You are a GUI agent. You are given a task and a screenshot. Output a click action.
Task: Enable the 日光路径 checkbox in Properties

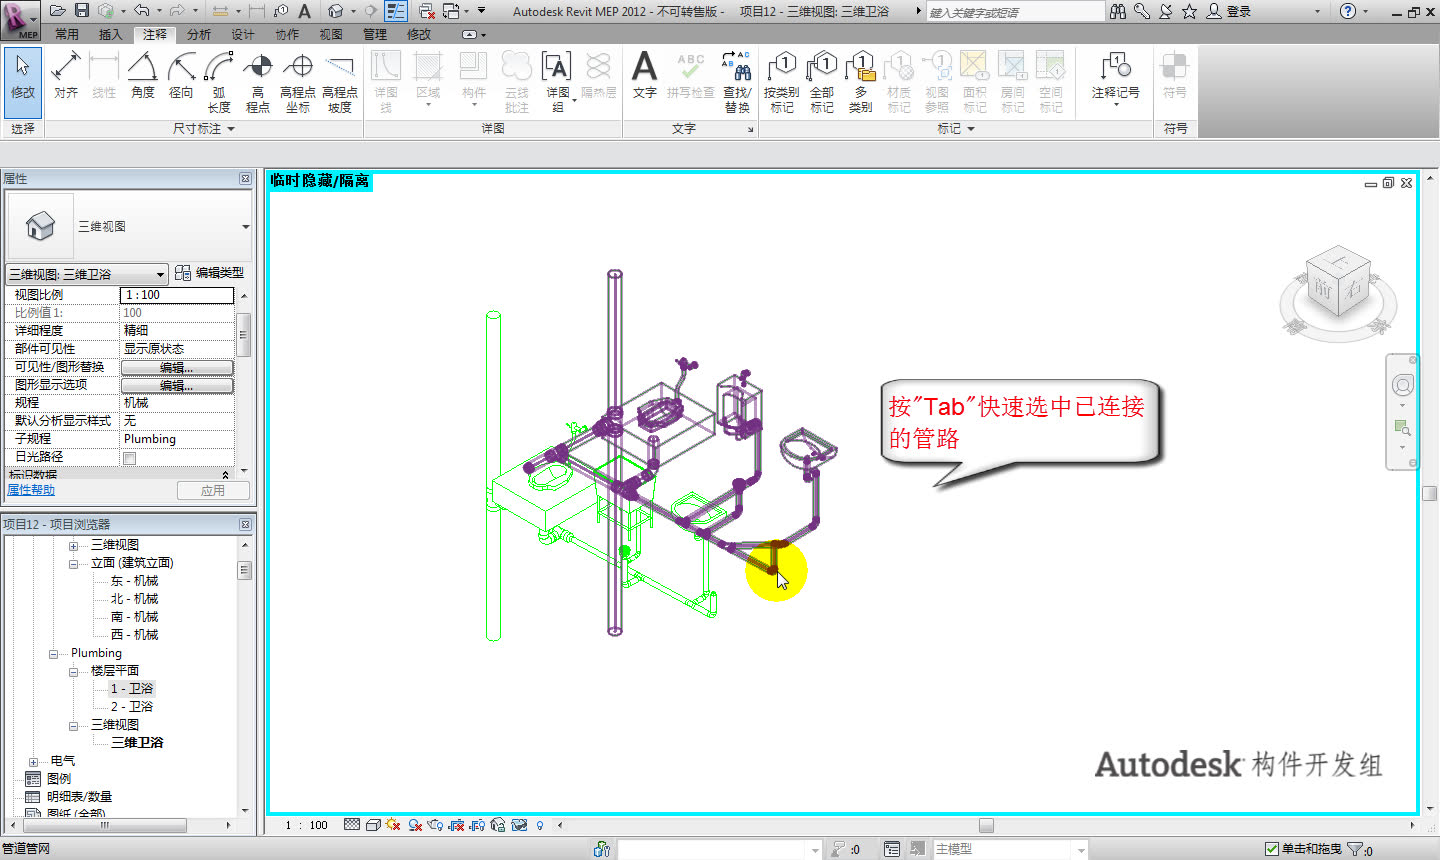coord(131,456)
